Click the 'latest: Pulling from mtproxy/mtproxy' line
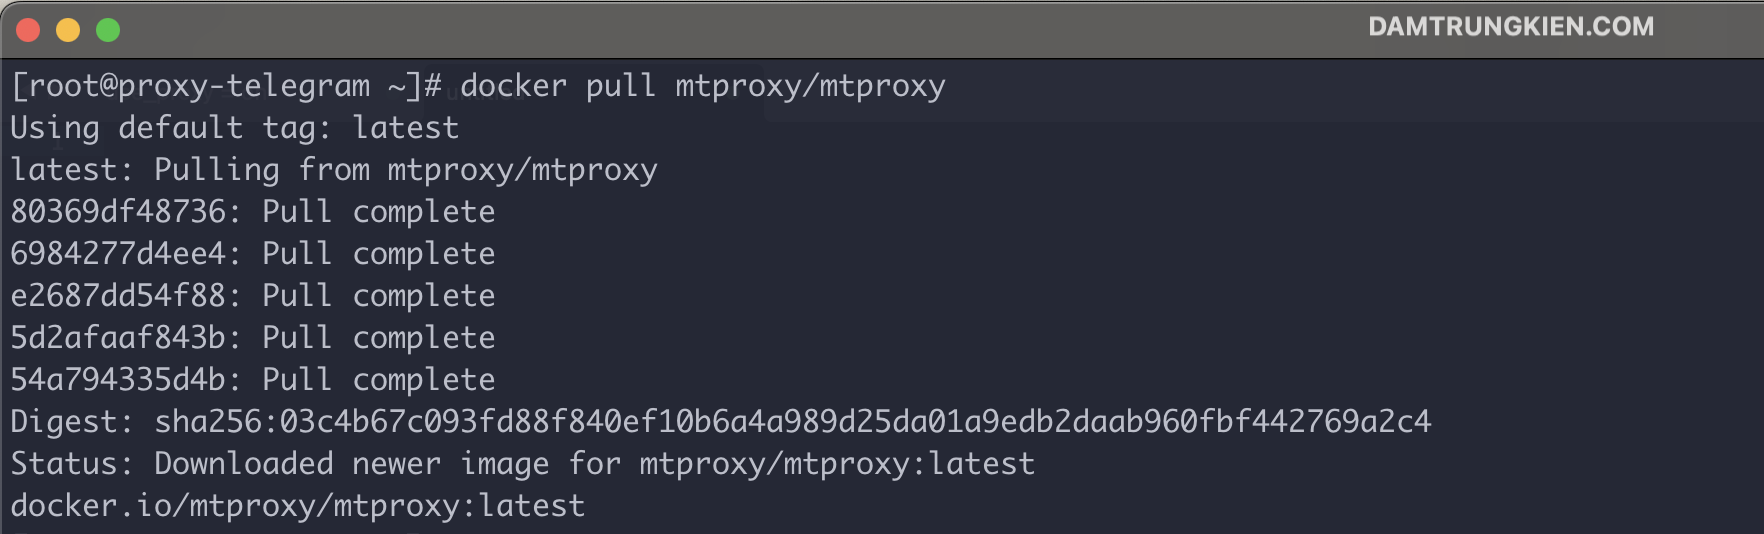Screen dimensions: 1764x534 pyautogui.click(x=334, y=170)
